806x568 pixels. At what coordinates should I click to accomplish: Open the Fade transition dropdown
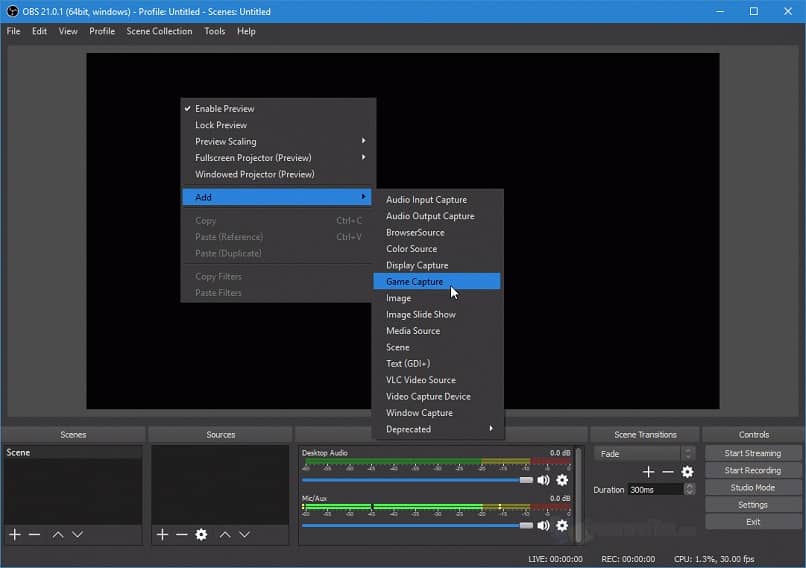tap(645, 454)
